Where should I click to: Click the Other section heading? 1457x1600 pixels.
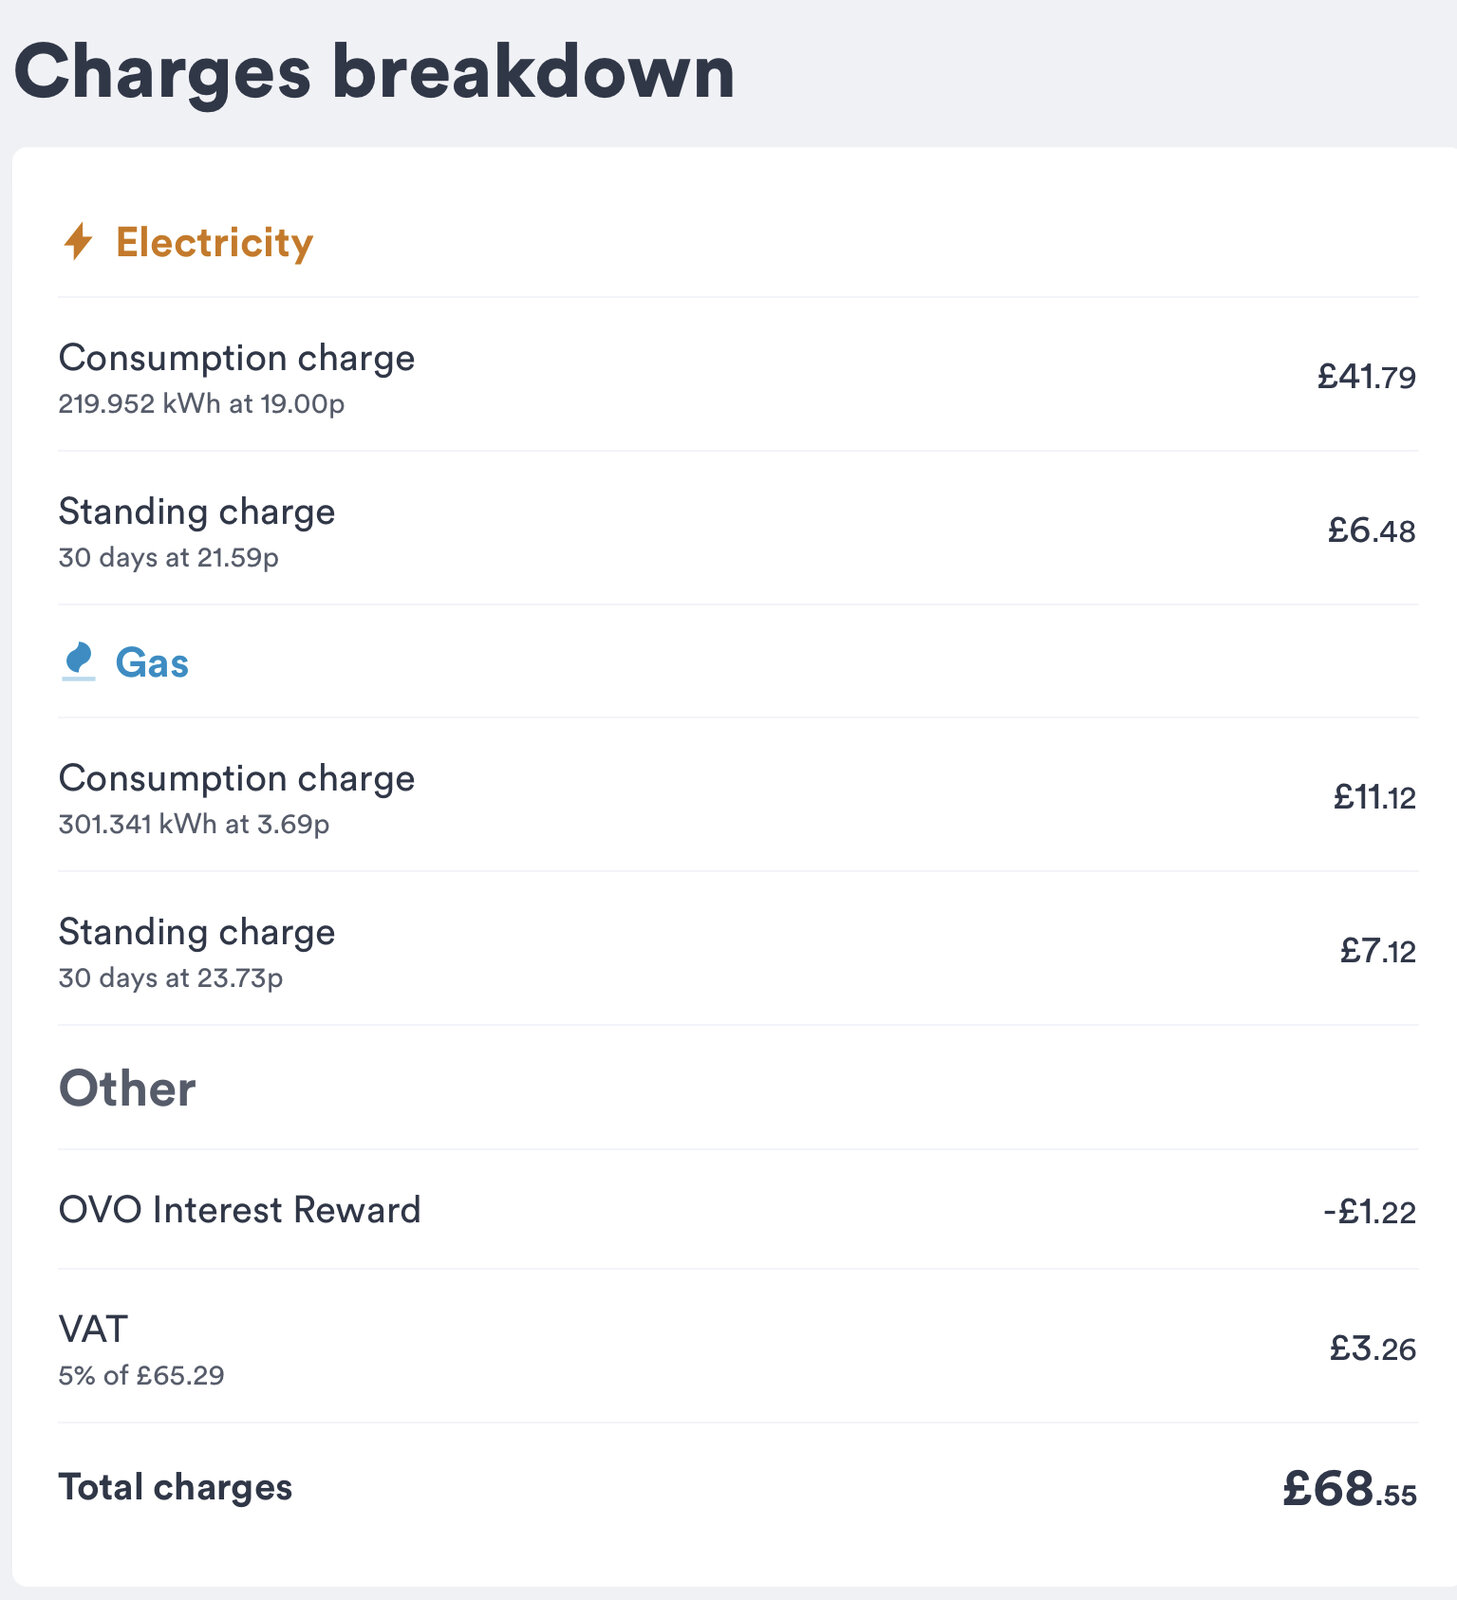click(x=127, y=1088)
